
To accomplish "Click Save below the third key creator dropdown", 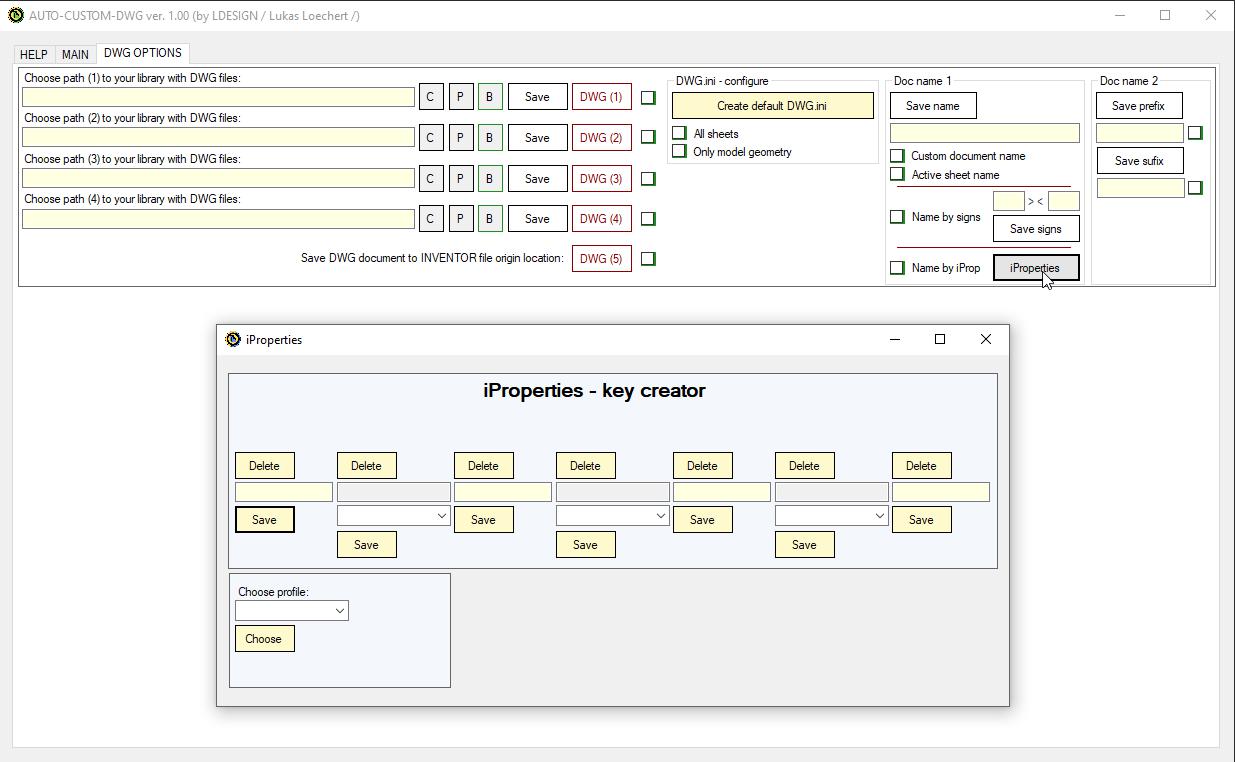I will click(x=804, y=544).
